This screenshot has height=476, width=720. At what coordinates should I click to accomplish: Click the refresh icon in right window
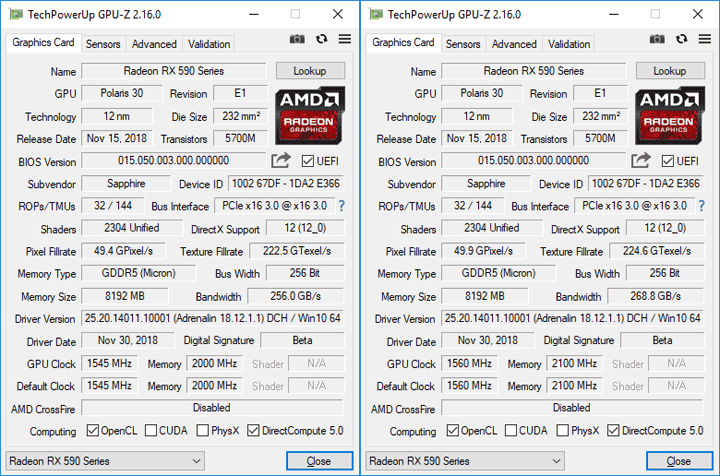click(681, 39)
